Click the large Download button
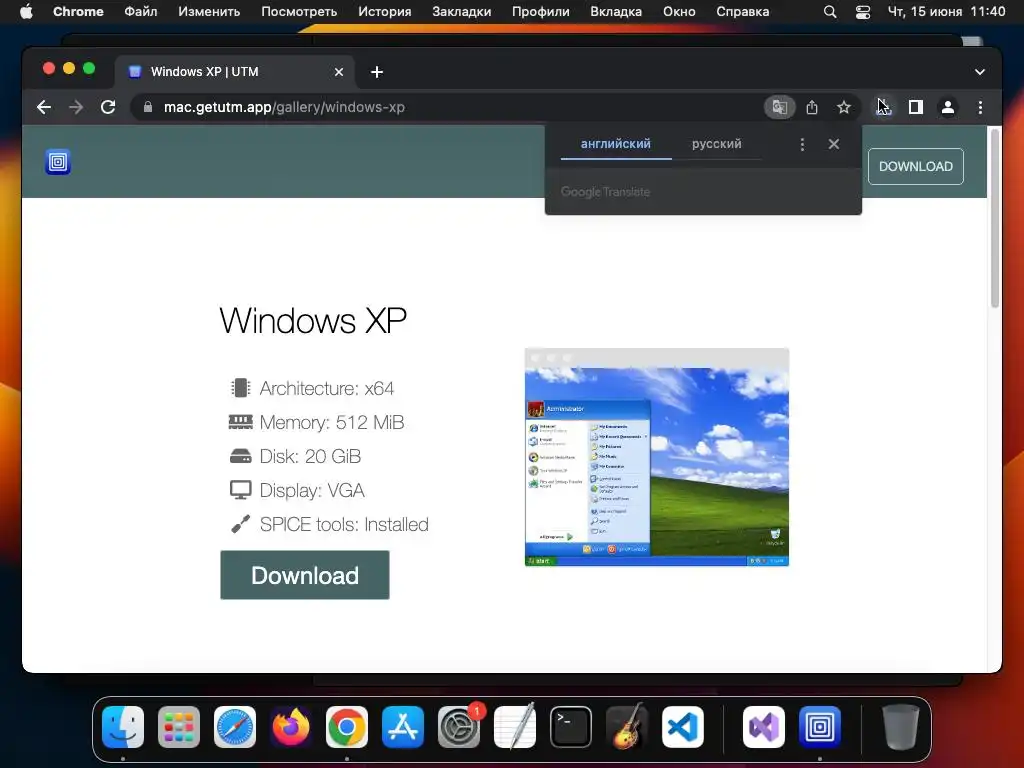This screenshot has width=1024, height=768. 305,575
